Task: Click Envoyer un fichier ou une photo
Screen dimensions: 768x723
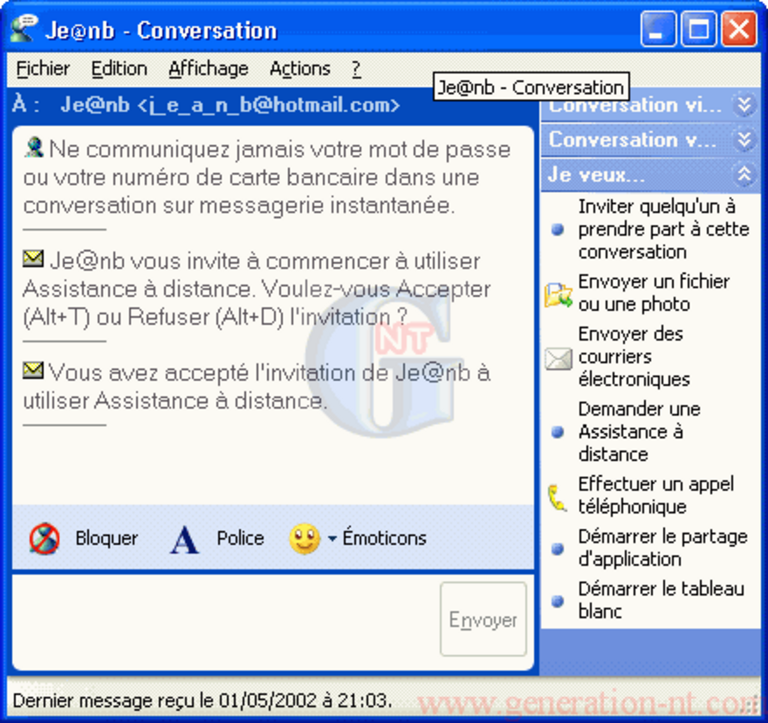Action: [x=654, y=293]
